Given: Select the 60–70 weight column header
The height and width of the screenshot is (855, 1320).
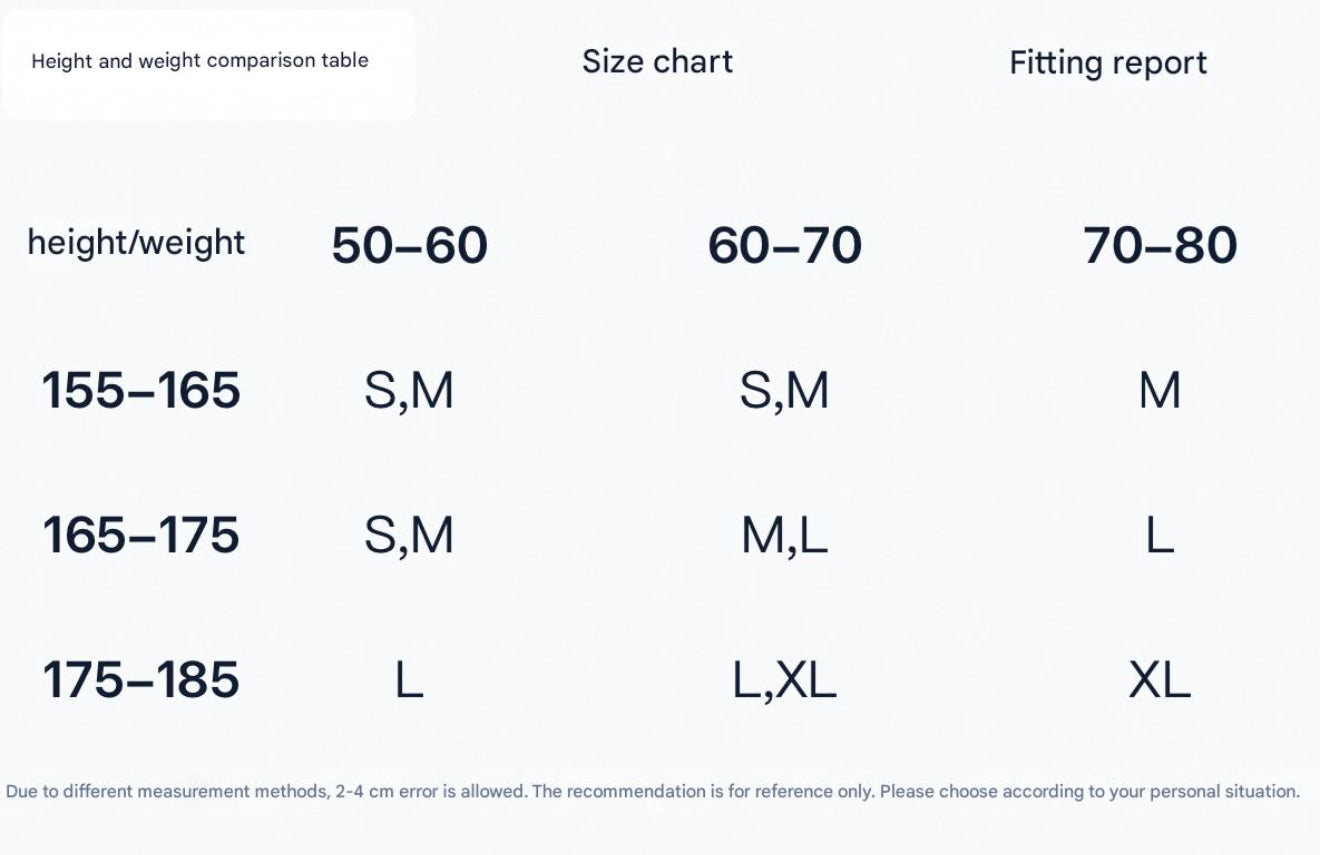Looking at the screenshot, I should [x=784, y=245].
